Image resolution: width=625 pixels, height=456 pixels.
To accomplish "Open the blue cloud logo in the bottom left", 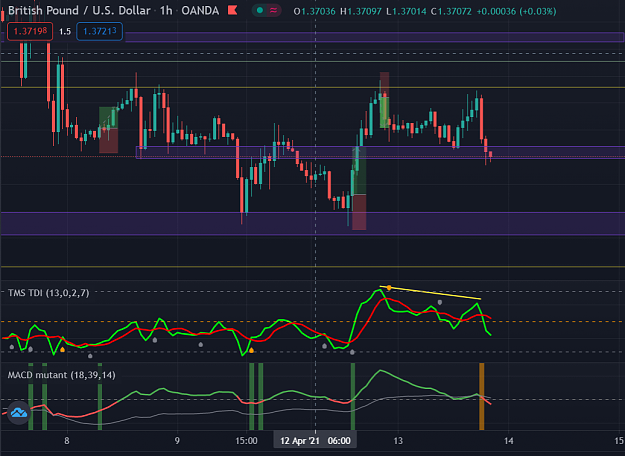I will coord(19,413).
